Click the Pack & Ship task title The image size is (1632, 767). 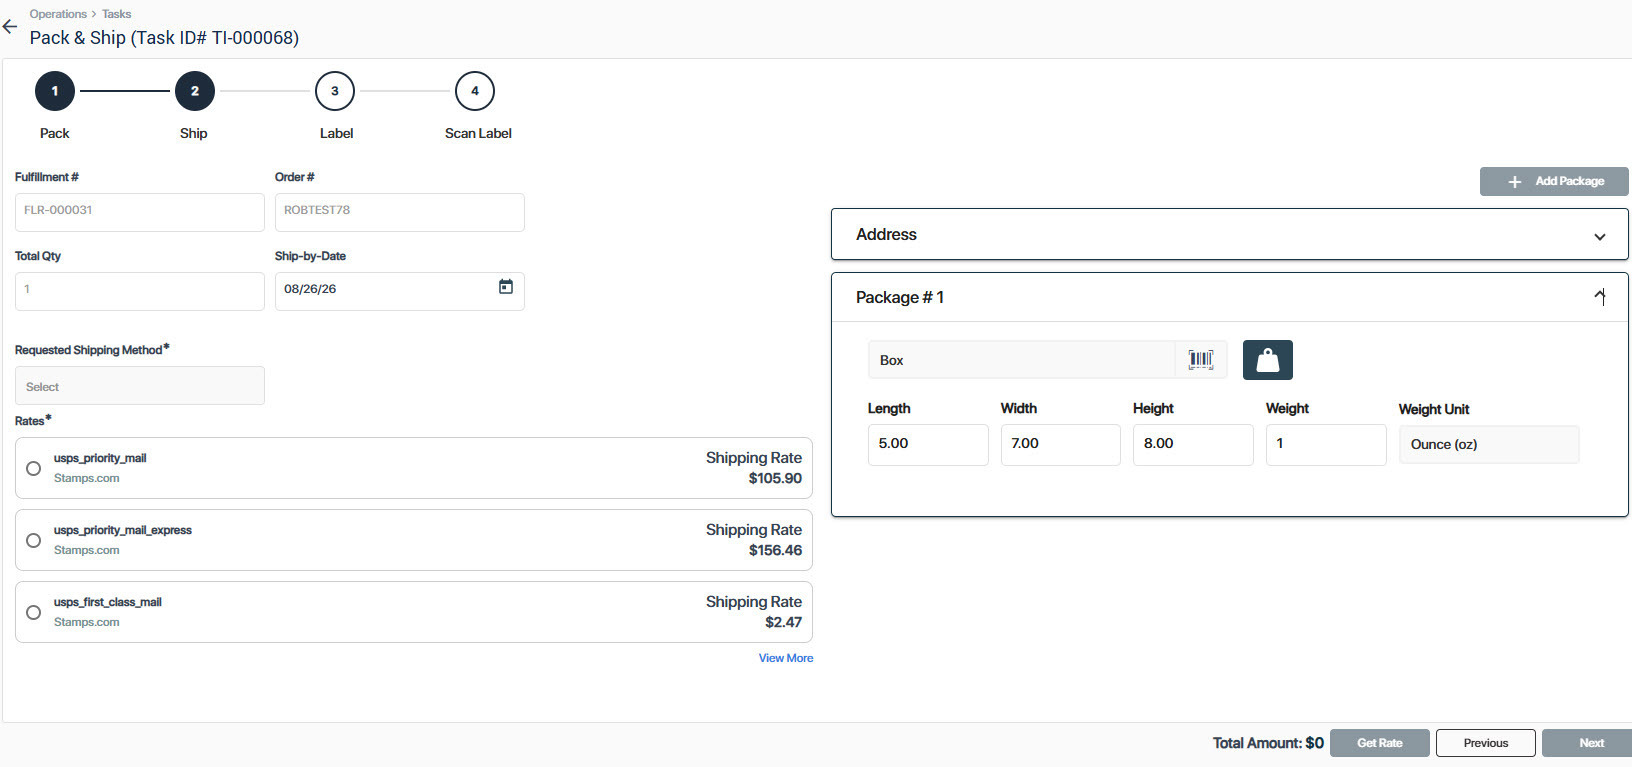(164, 38)
